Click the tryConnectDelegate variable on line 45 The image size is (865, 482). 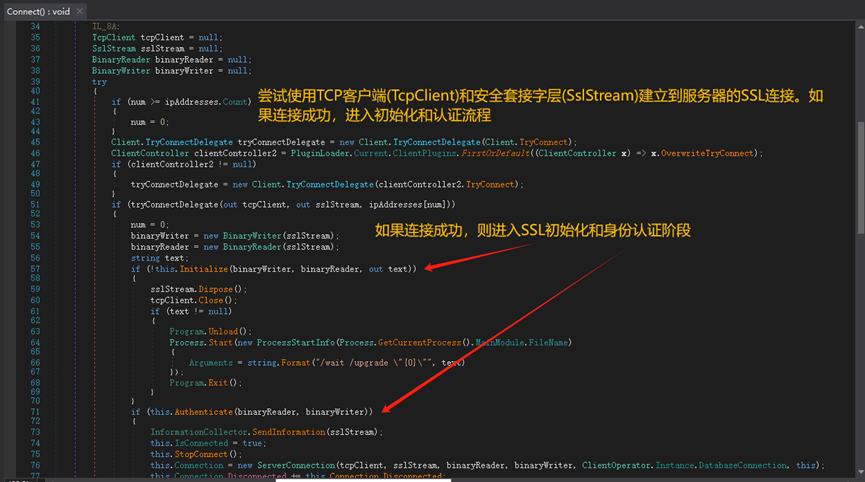[281, 142]
